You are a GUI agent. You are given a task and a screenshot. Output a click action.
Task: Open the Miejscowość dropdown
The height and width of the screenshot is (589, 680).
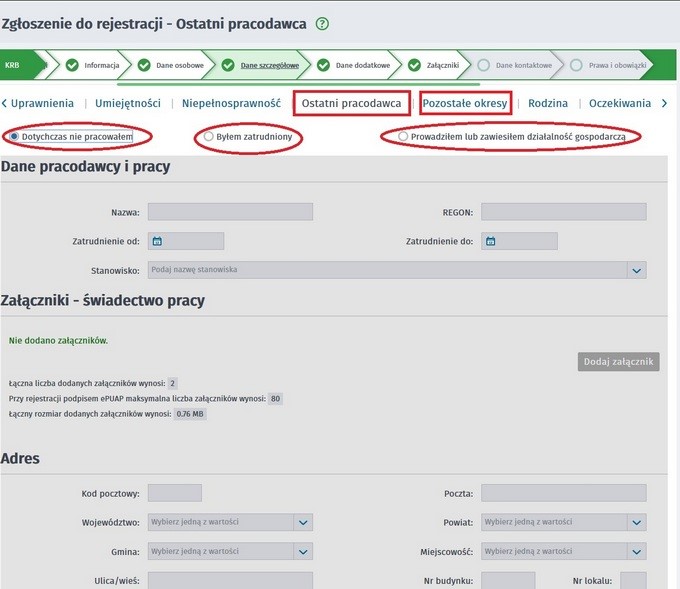pos(636,552)
